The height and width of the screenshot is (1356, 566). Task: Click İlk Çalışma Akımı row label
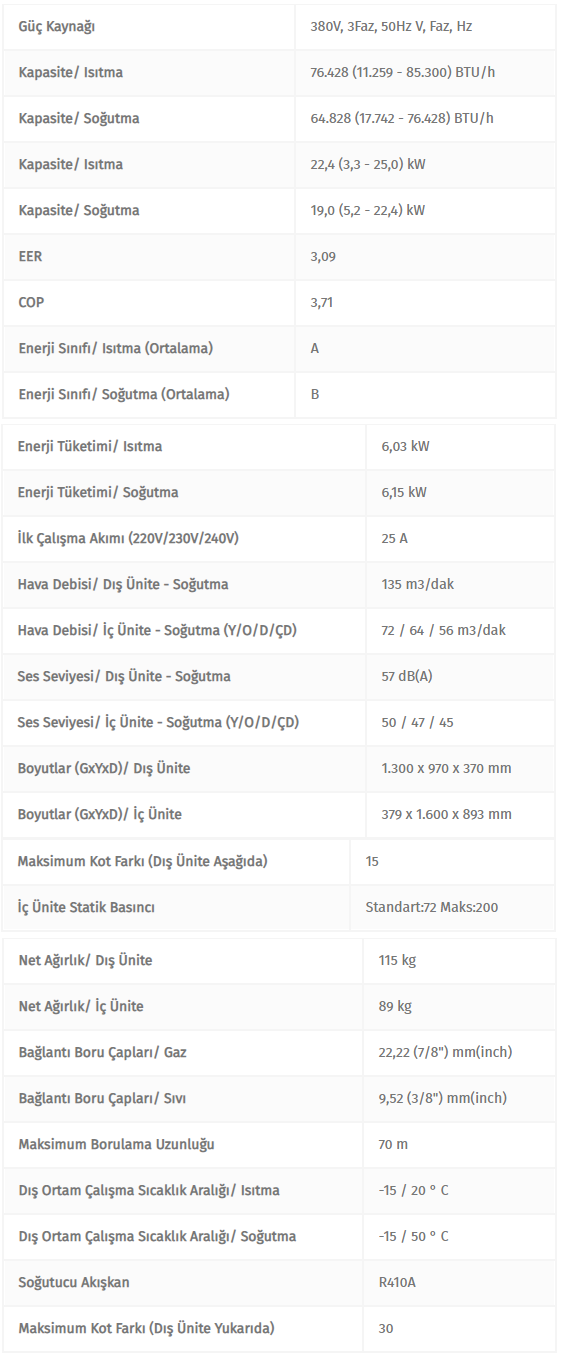pyautogui.click(x=128, y=539)
